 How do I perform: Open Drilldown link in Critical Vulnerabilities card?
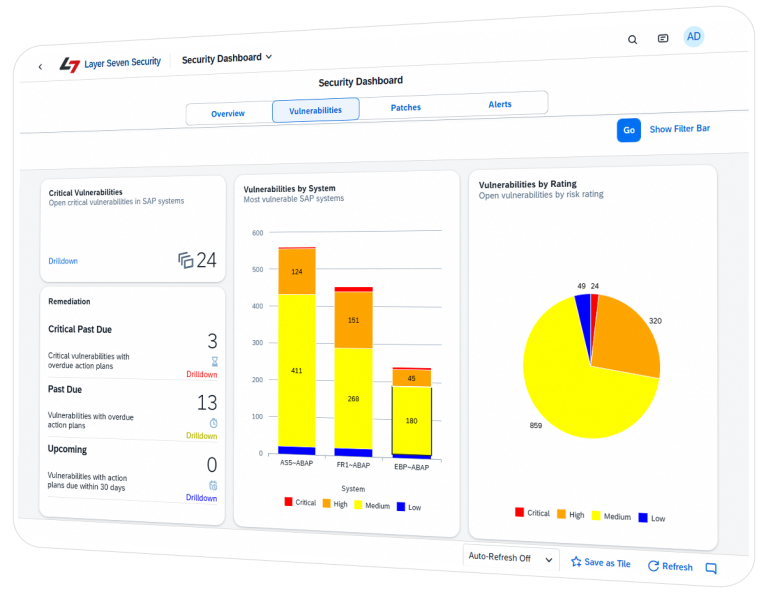(x=63, y=261)
